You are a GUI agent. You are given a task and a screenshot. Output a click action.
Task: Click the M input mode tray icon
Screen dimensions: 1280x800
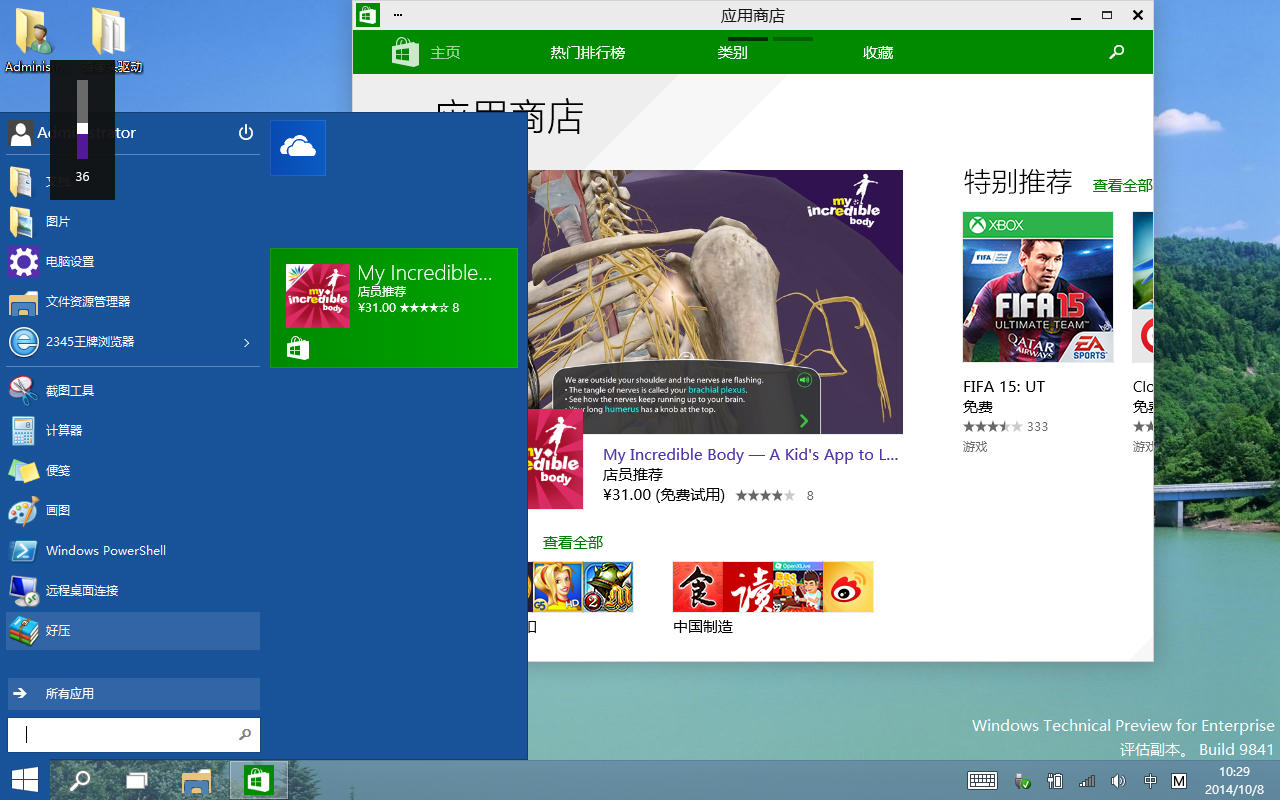[1180, 781]
